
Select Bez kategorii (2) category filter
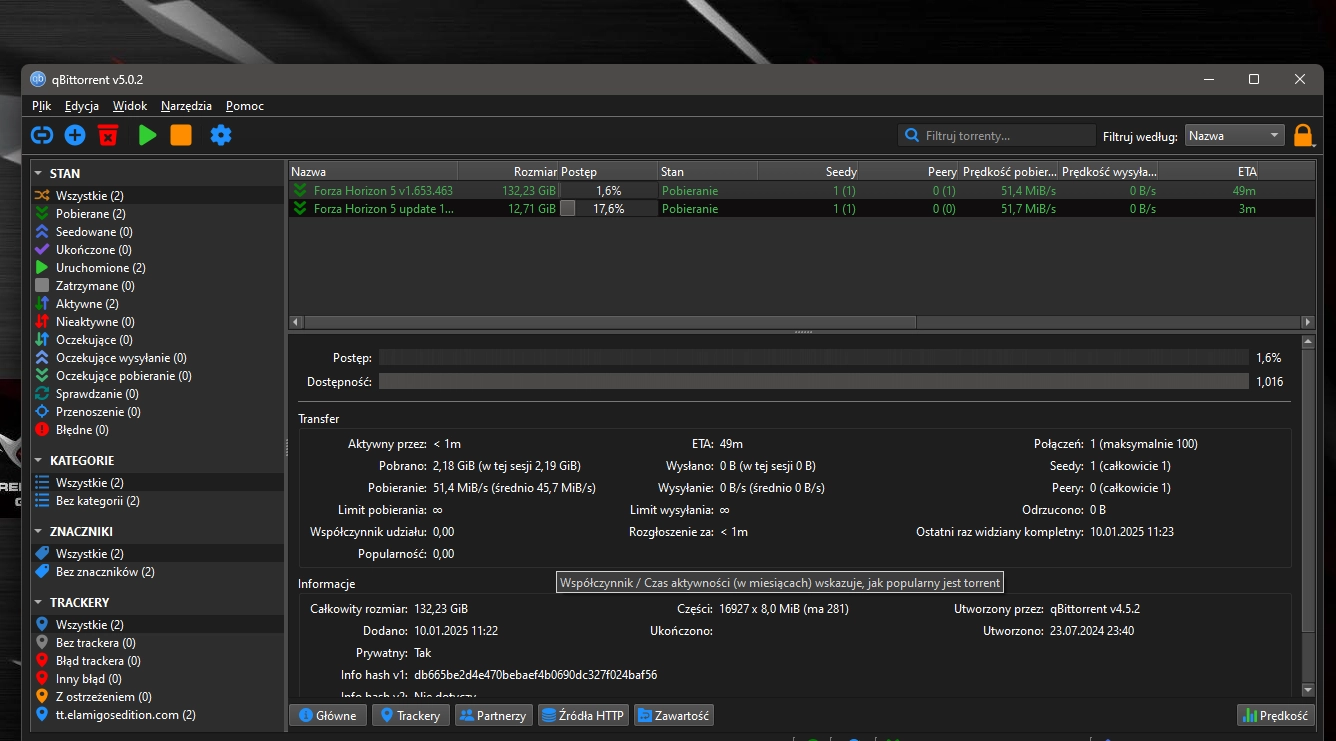point(158,501)
